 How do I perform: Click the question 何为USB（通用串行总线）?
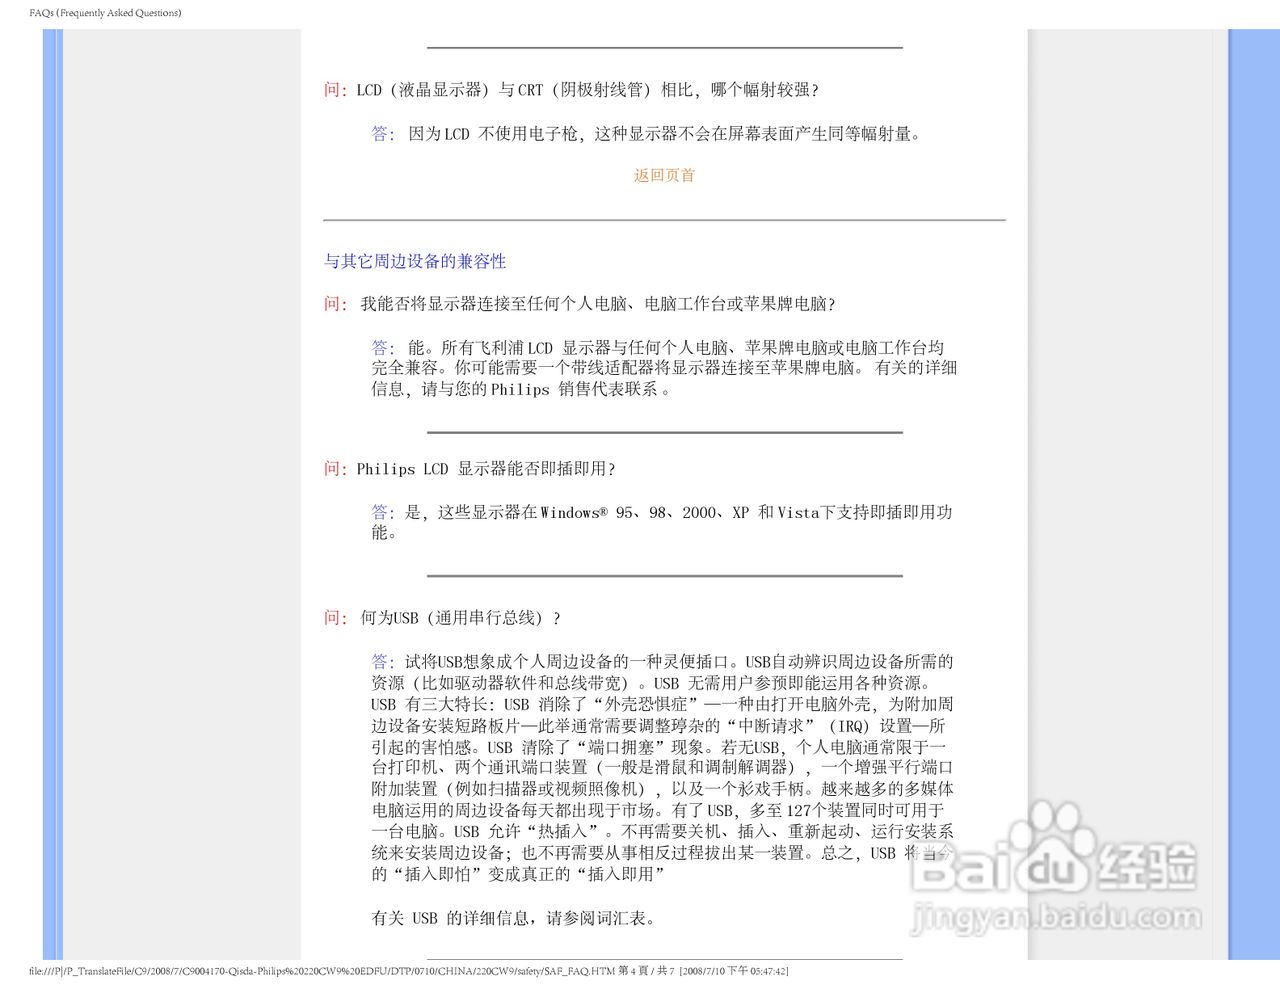point(442,618)
